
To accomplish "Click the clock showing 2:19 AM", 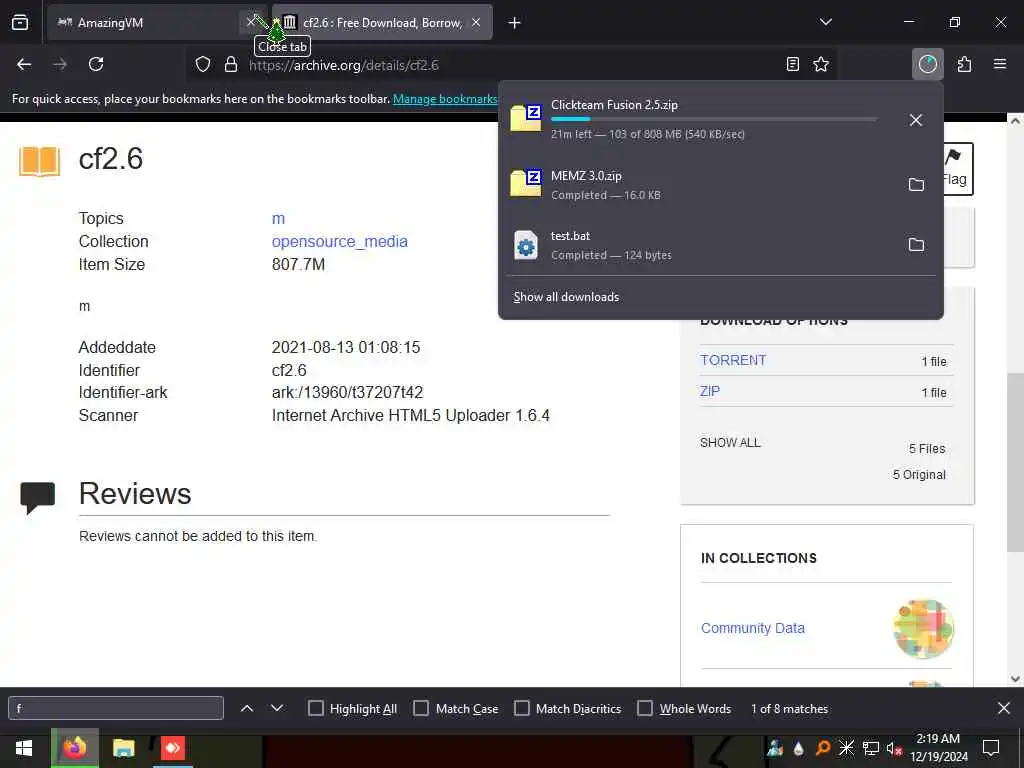I will 938,739.
